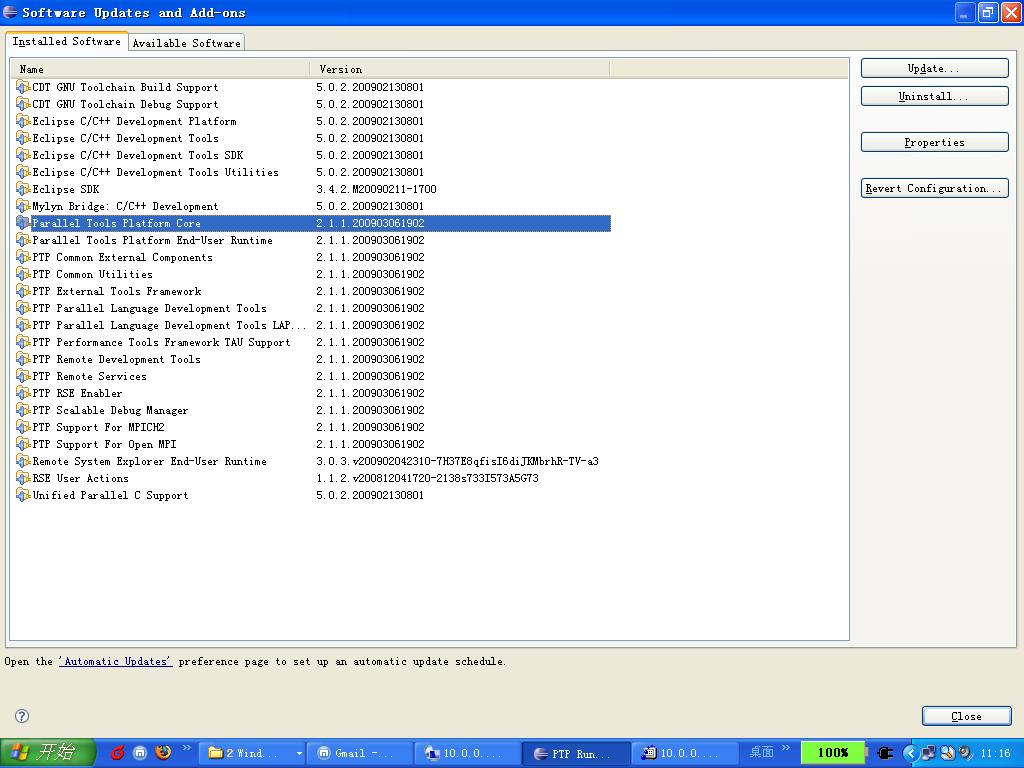Switch to the Gmail taskbar window
This screenshot has width=1024, height=768.
(x=360, y=753)
